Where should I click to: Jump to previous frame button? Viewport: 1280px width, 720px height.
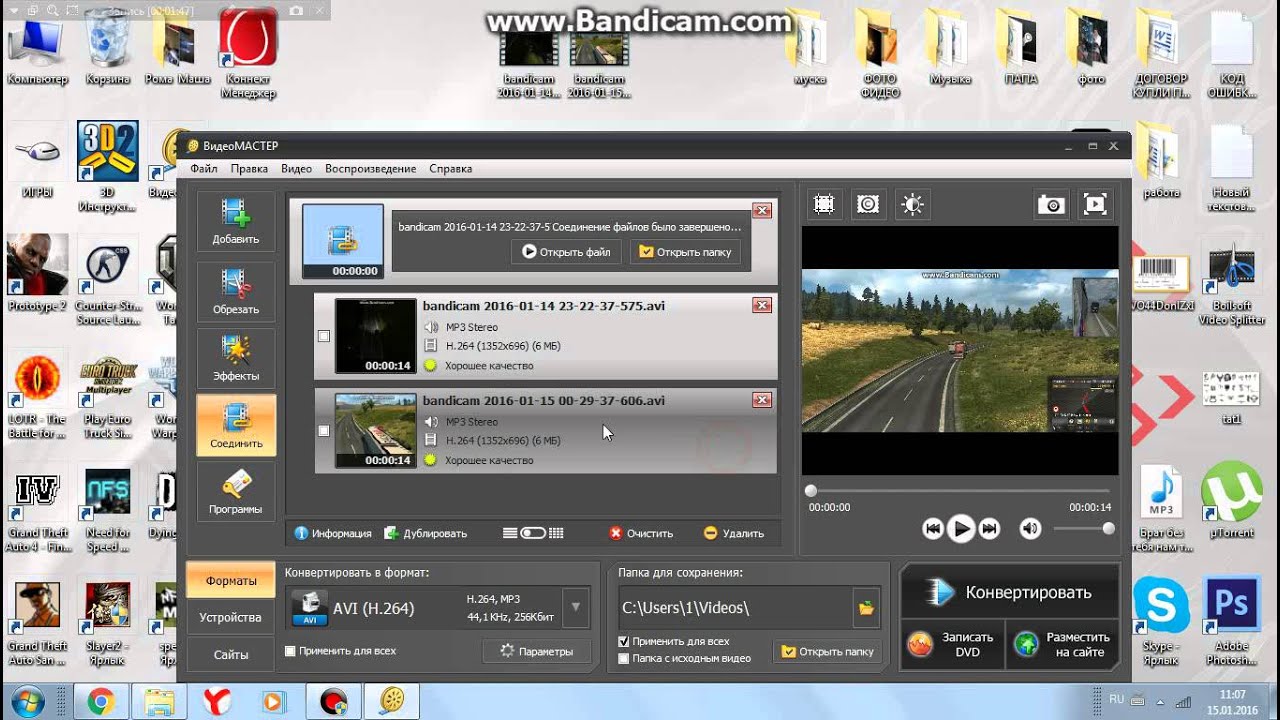933,529
